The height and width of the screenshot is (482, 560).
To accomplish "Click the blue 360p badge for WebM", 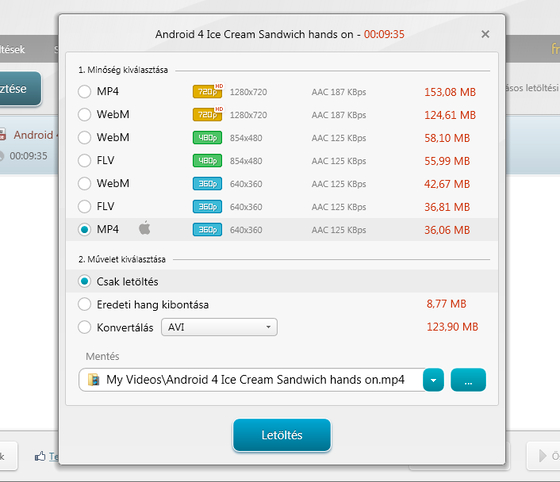I will 207,184.
